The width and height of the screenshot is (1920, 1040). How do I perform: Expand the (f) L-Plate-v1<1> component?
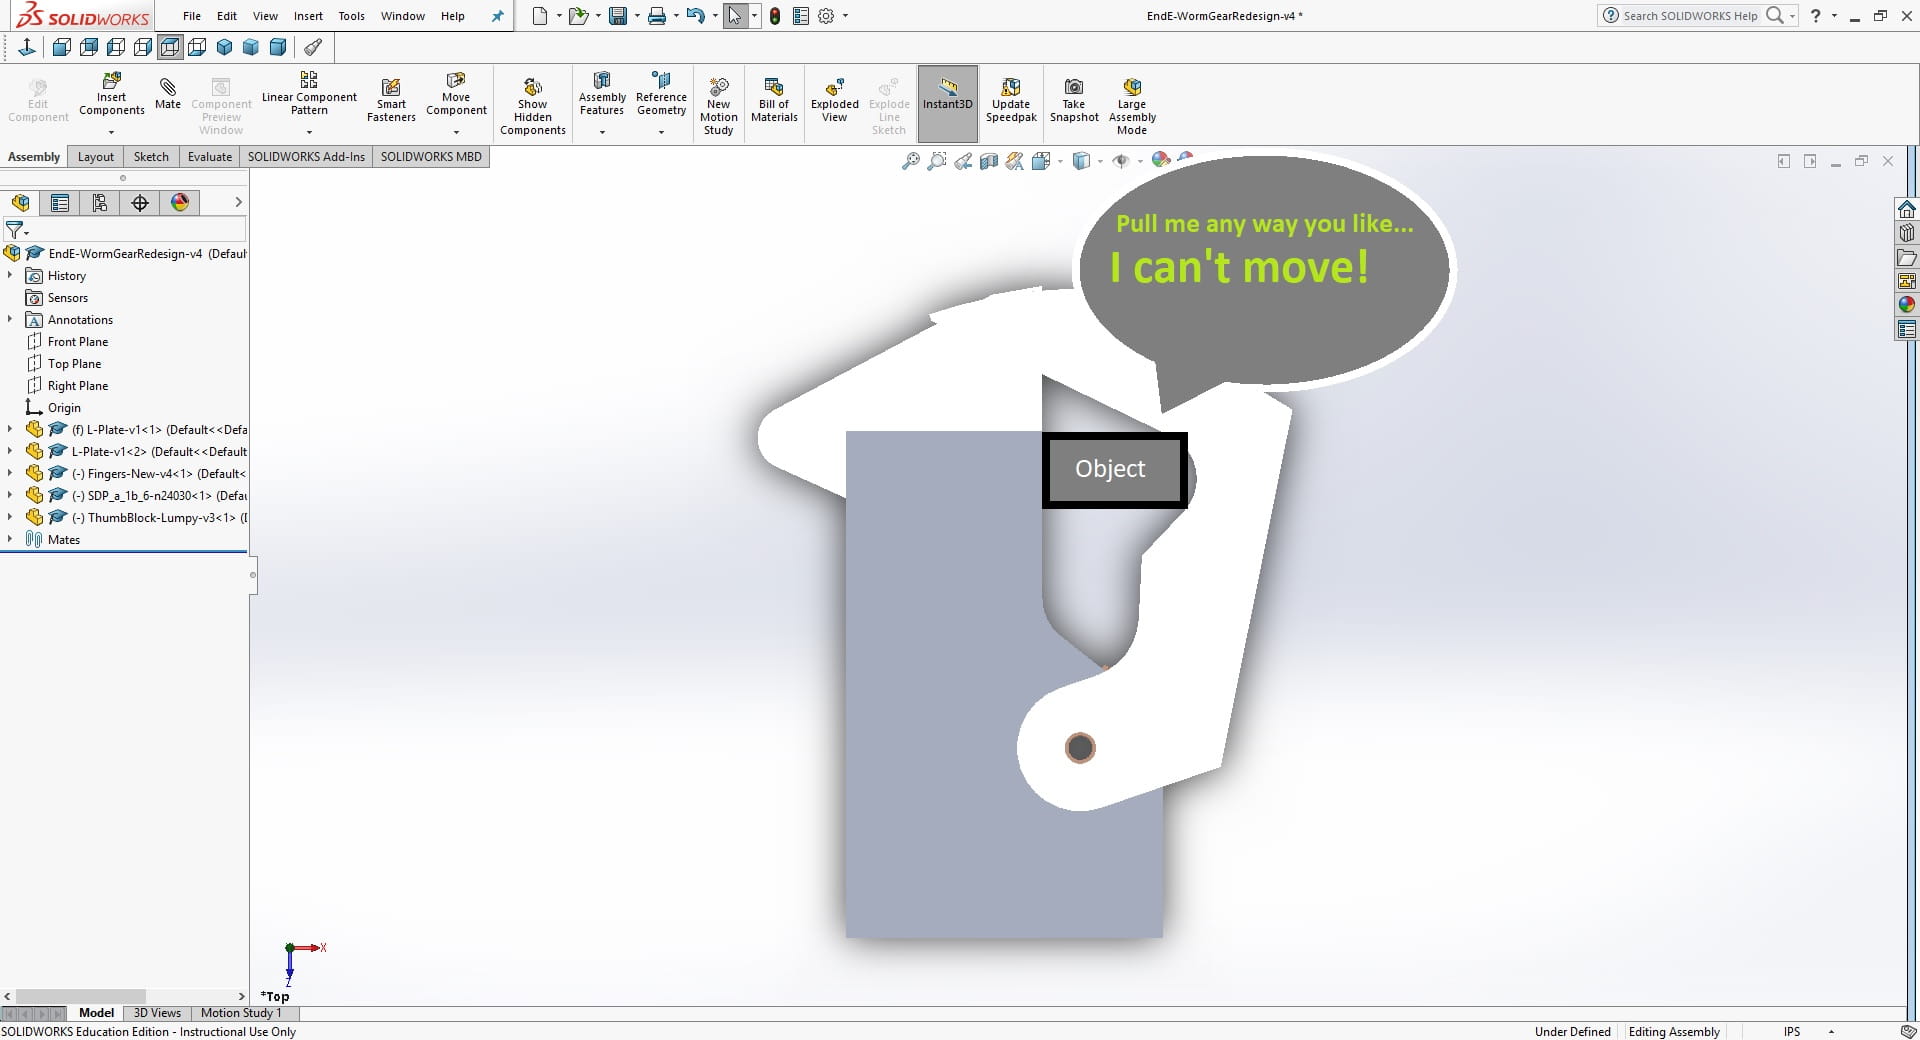coord(10,429)
